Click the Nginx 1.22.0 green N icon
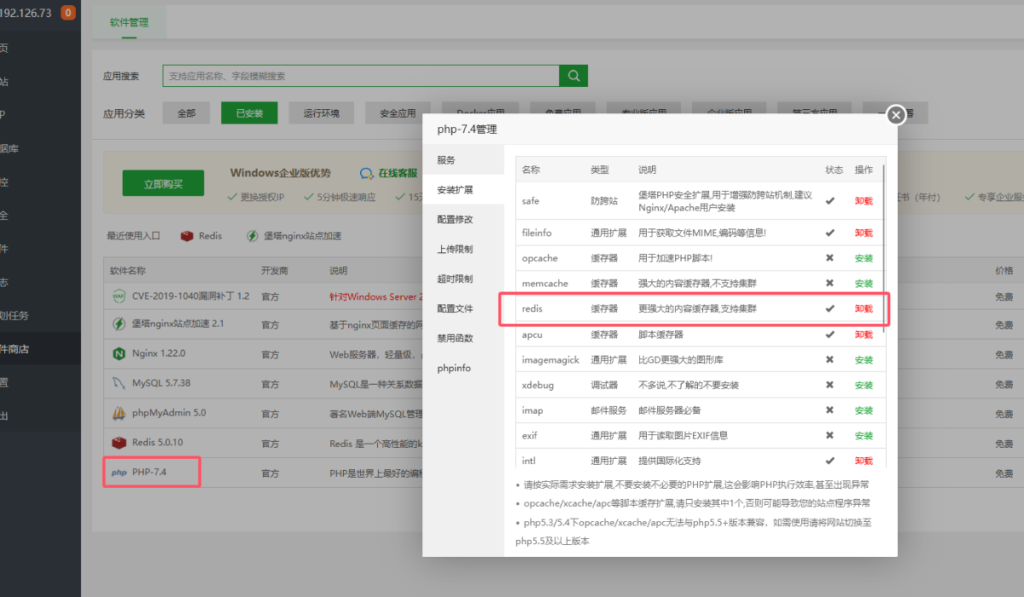1024x597 pixels. tap(119, 353)
